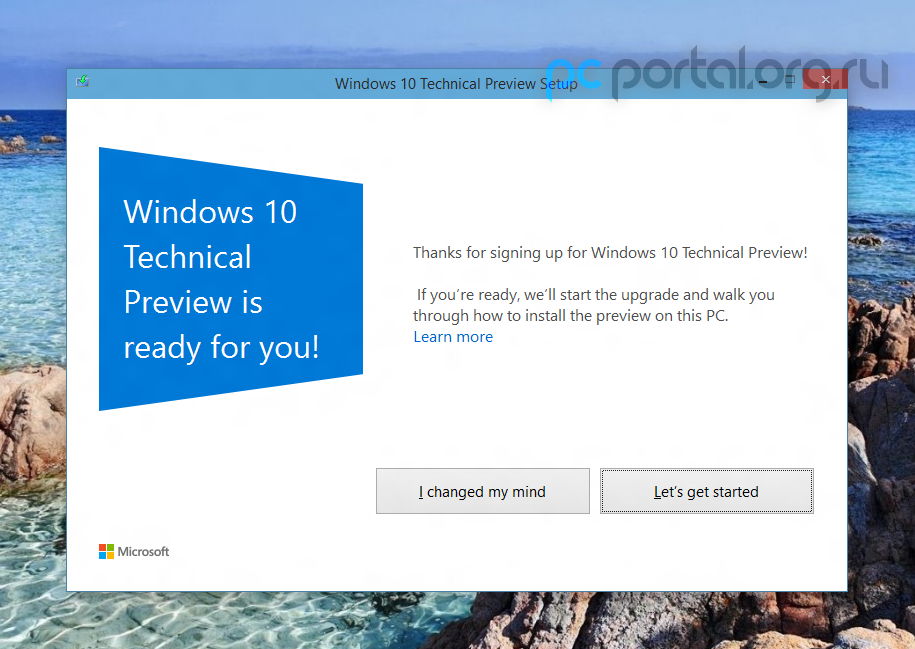Image resolution: width=915 pixels, height=649 pixels.
Task: Open the Learn more link
Action: coord(453,337)
